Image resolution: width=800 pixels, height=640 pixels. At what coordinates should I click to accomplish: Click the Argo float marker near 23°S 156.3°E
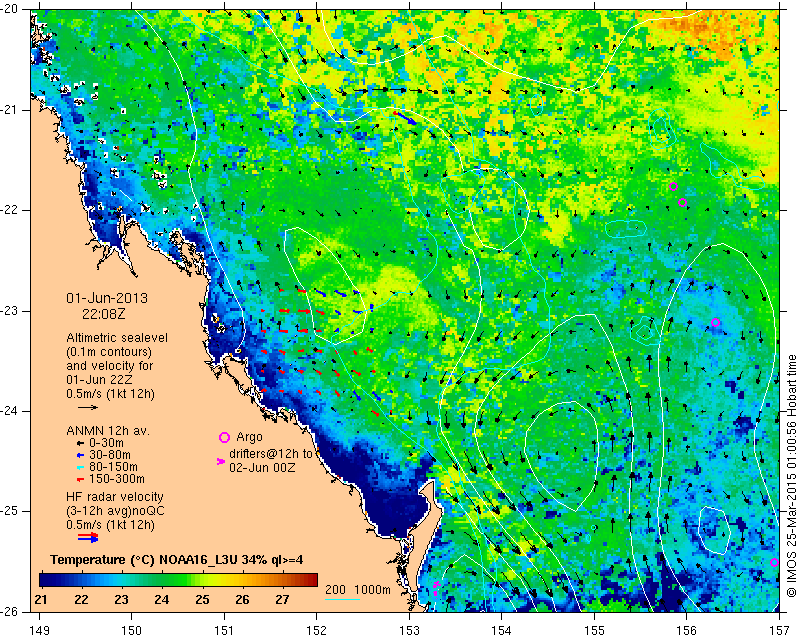coord(715,322)
